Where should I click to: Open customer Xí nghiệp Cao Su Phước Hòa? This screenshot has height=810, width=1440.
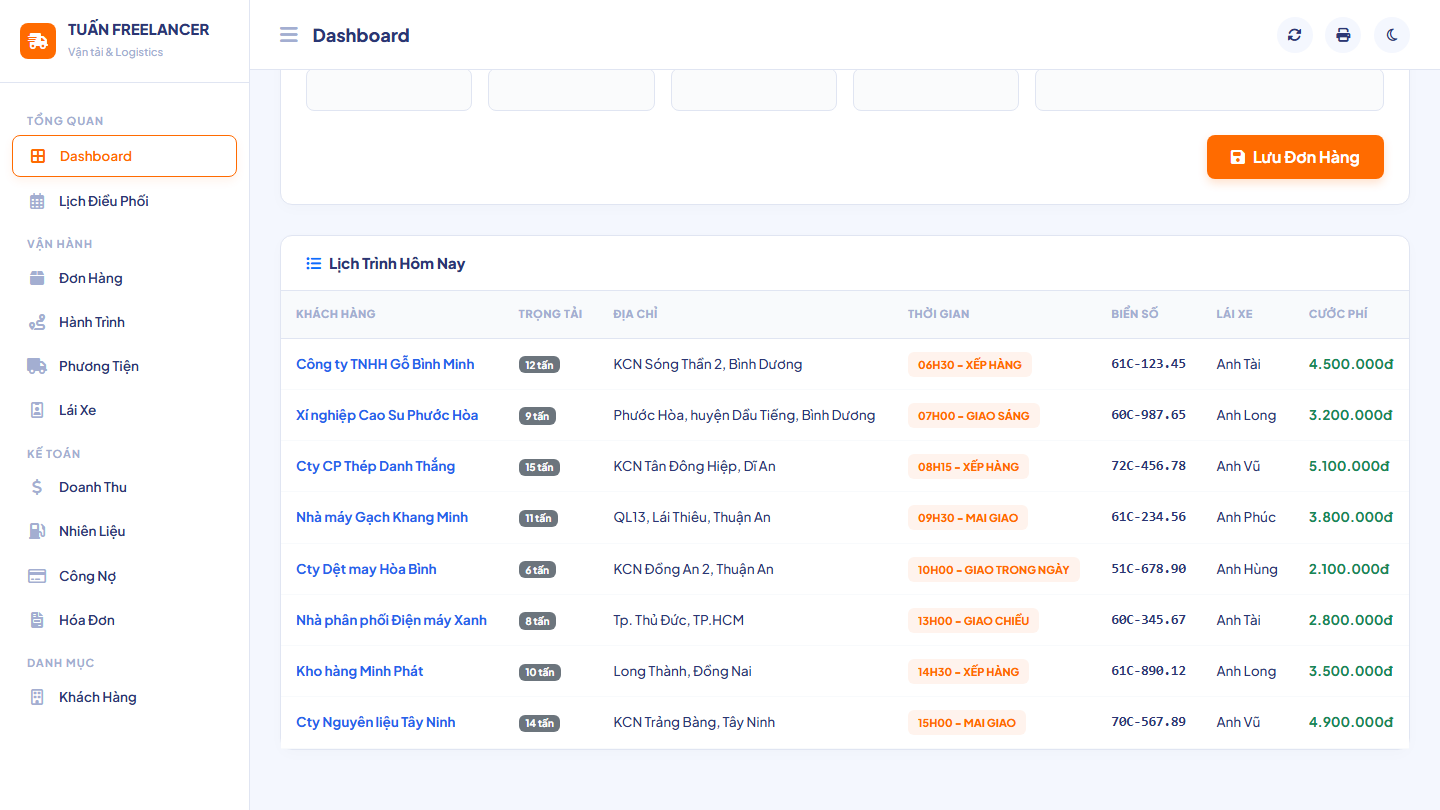pos(387,415)
